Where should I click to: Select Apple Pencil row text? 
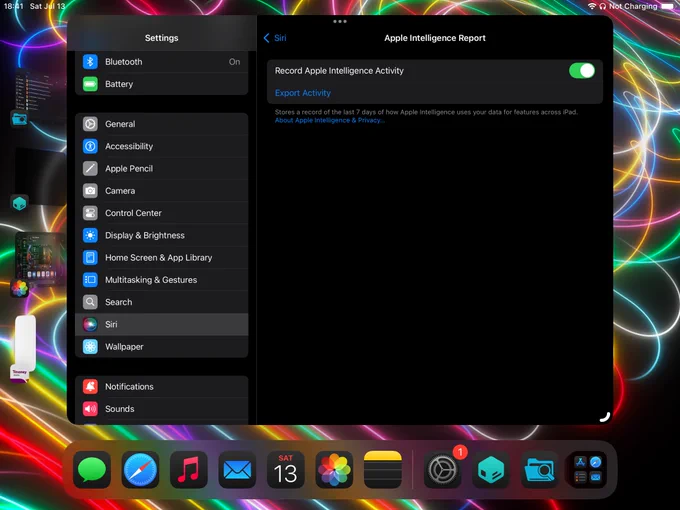click(129, 169)
